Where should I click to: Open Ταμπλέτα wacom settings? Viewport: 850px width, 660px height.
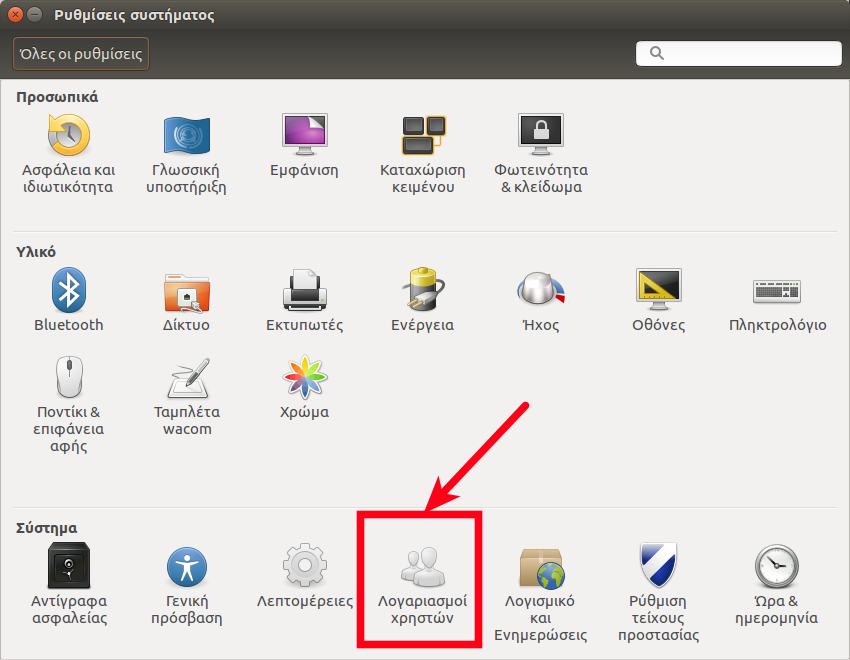[x=186, y=396]
